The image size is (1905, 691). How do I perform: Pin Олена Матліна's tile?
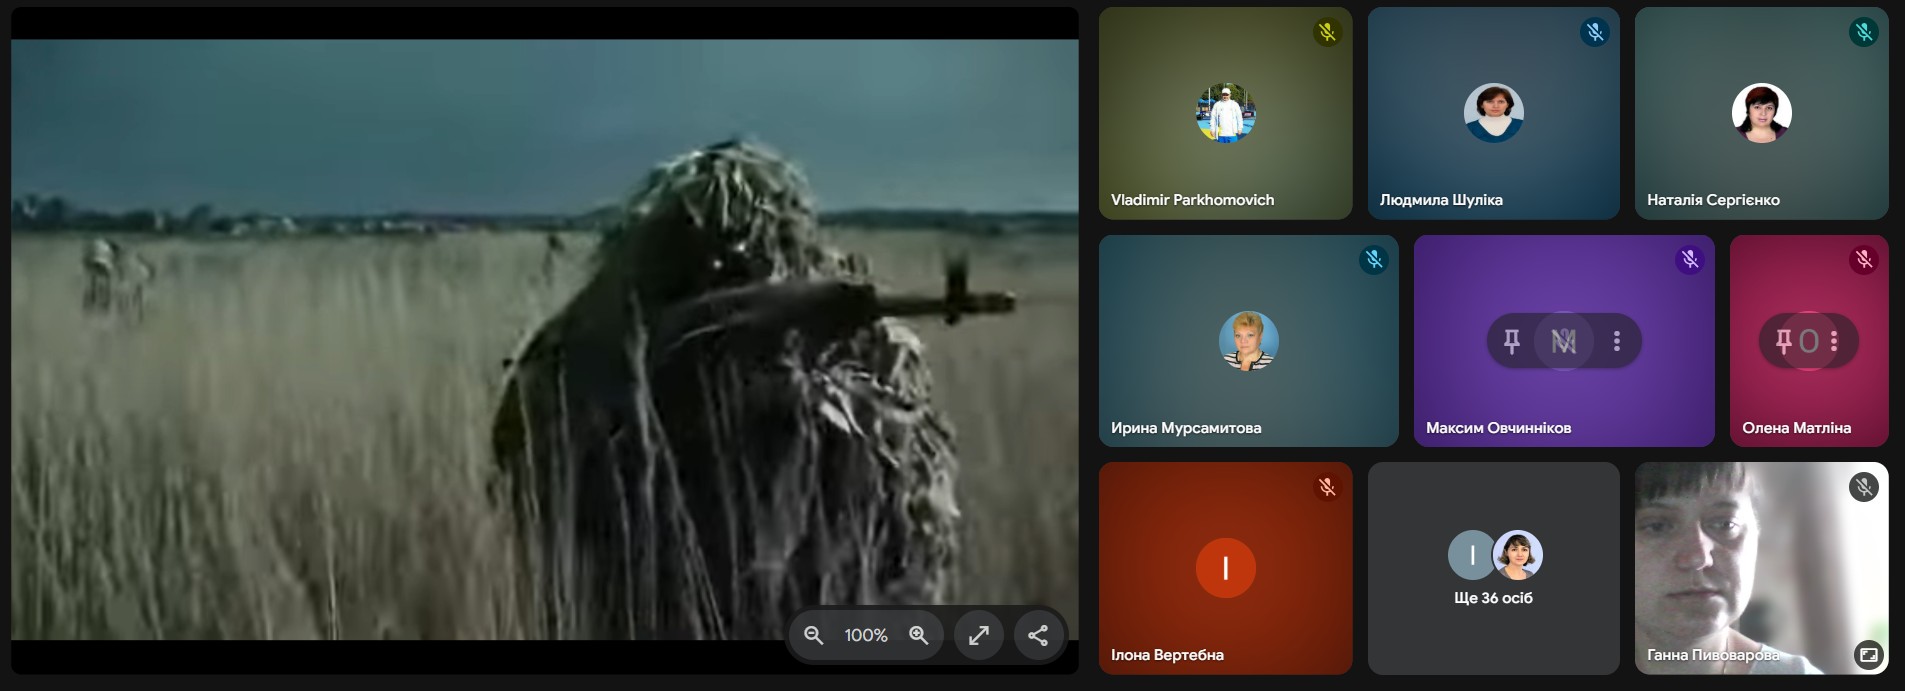tap(1783, 342)
